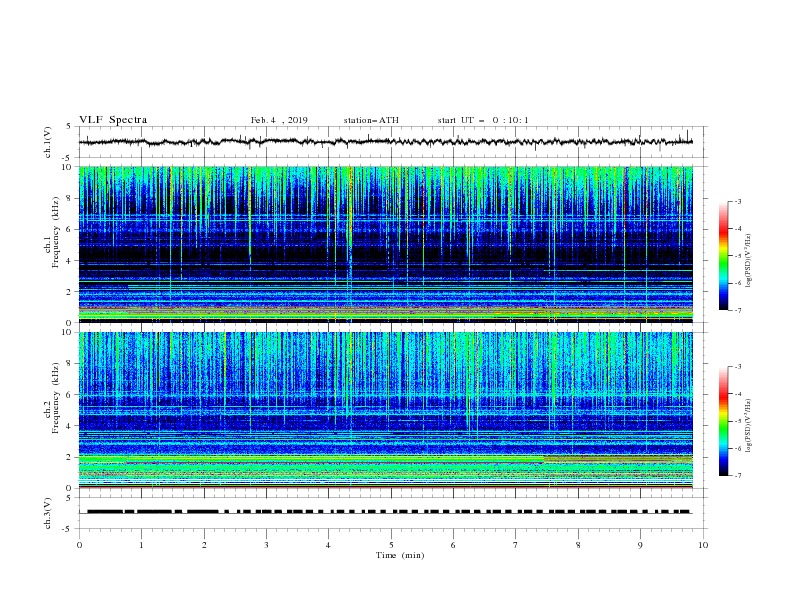The height and width of the screenshot is (612, 792).
Task: Click the ch.1 waveform trace
Action: pos(386,142)
